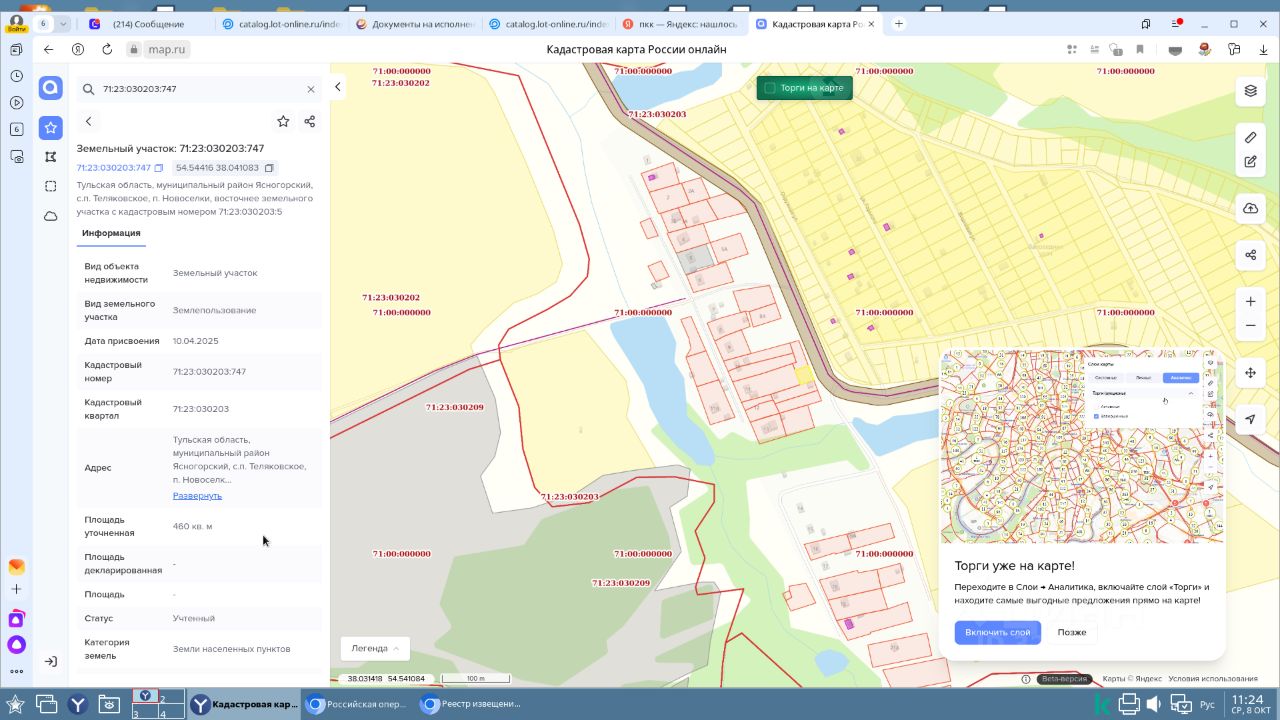
Task: Enable the 'Торги на карте' checkbox
Action: tap(770, 88)
